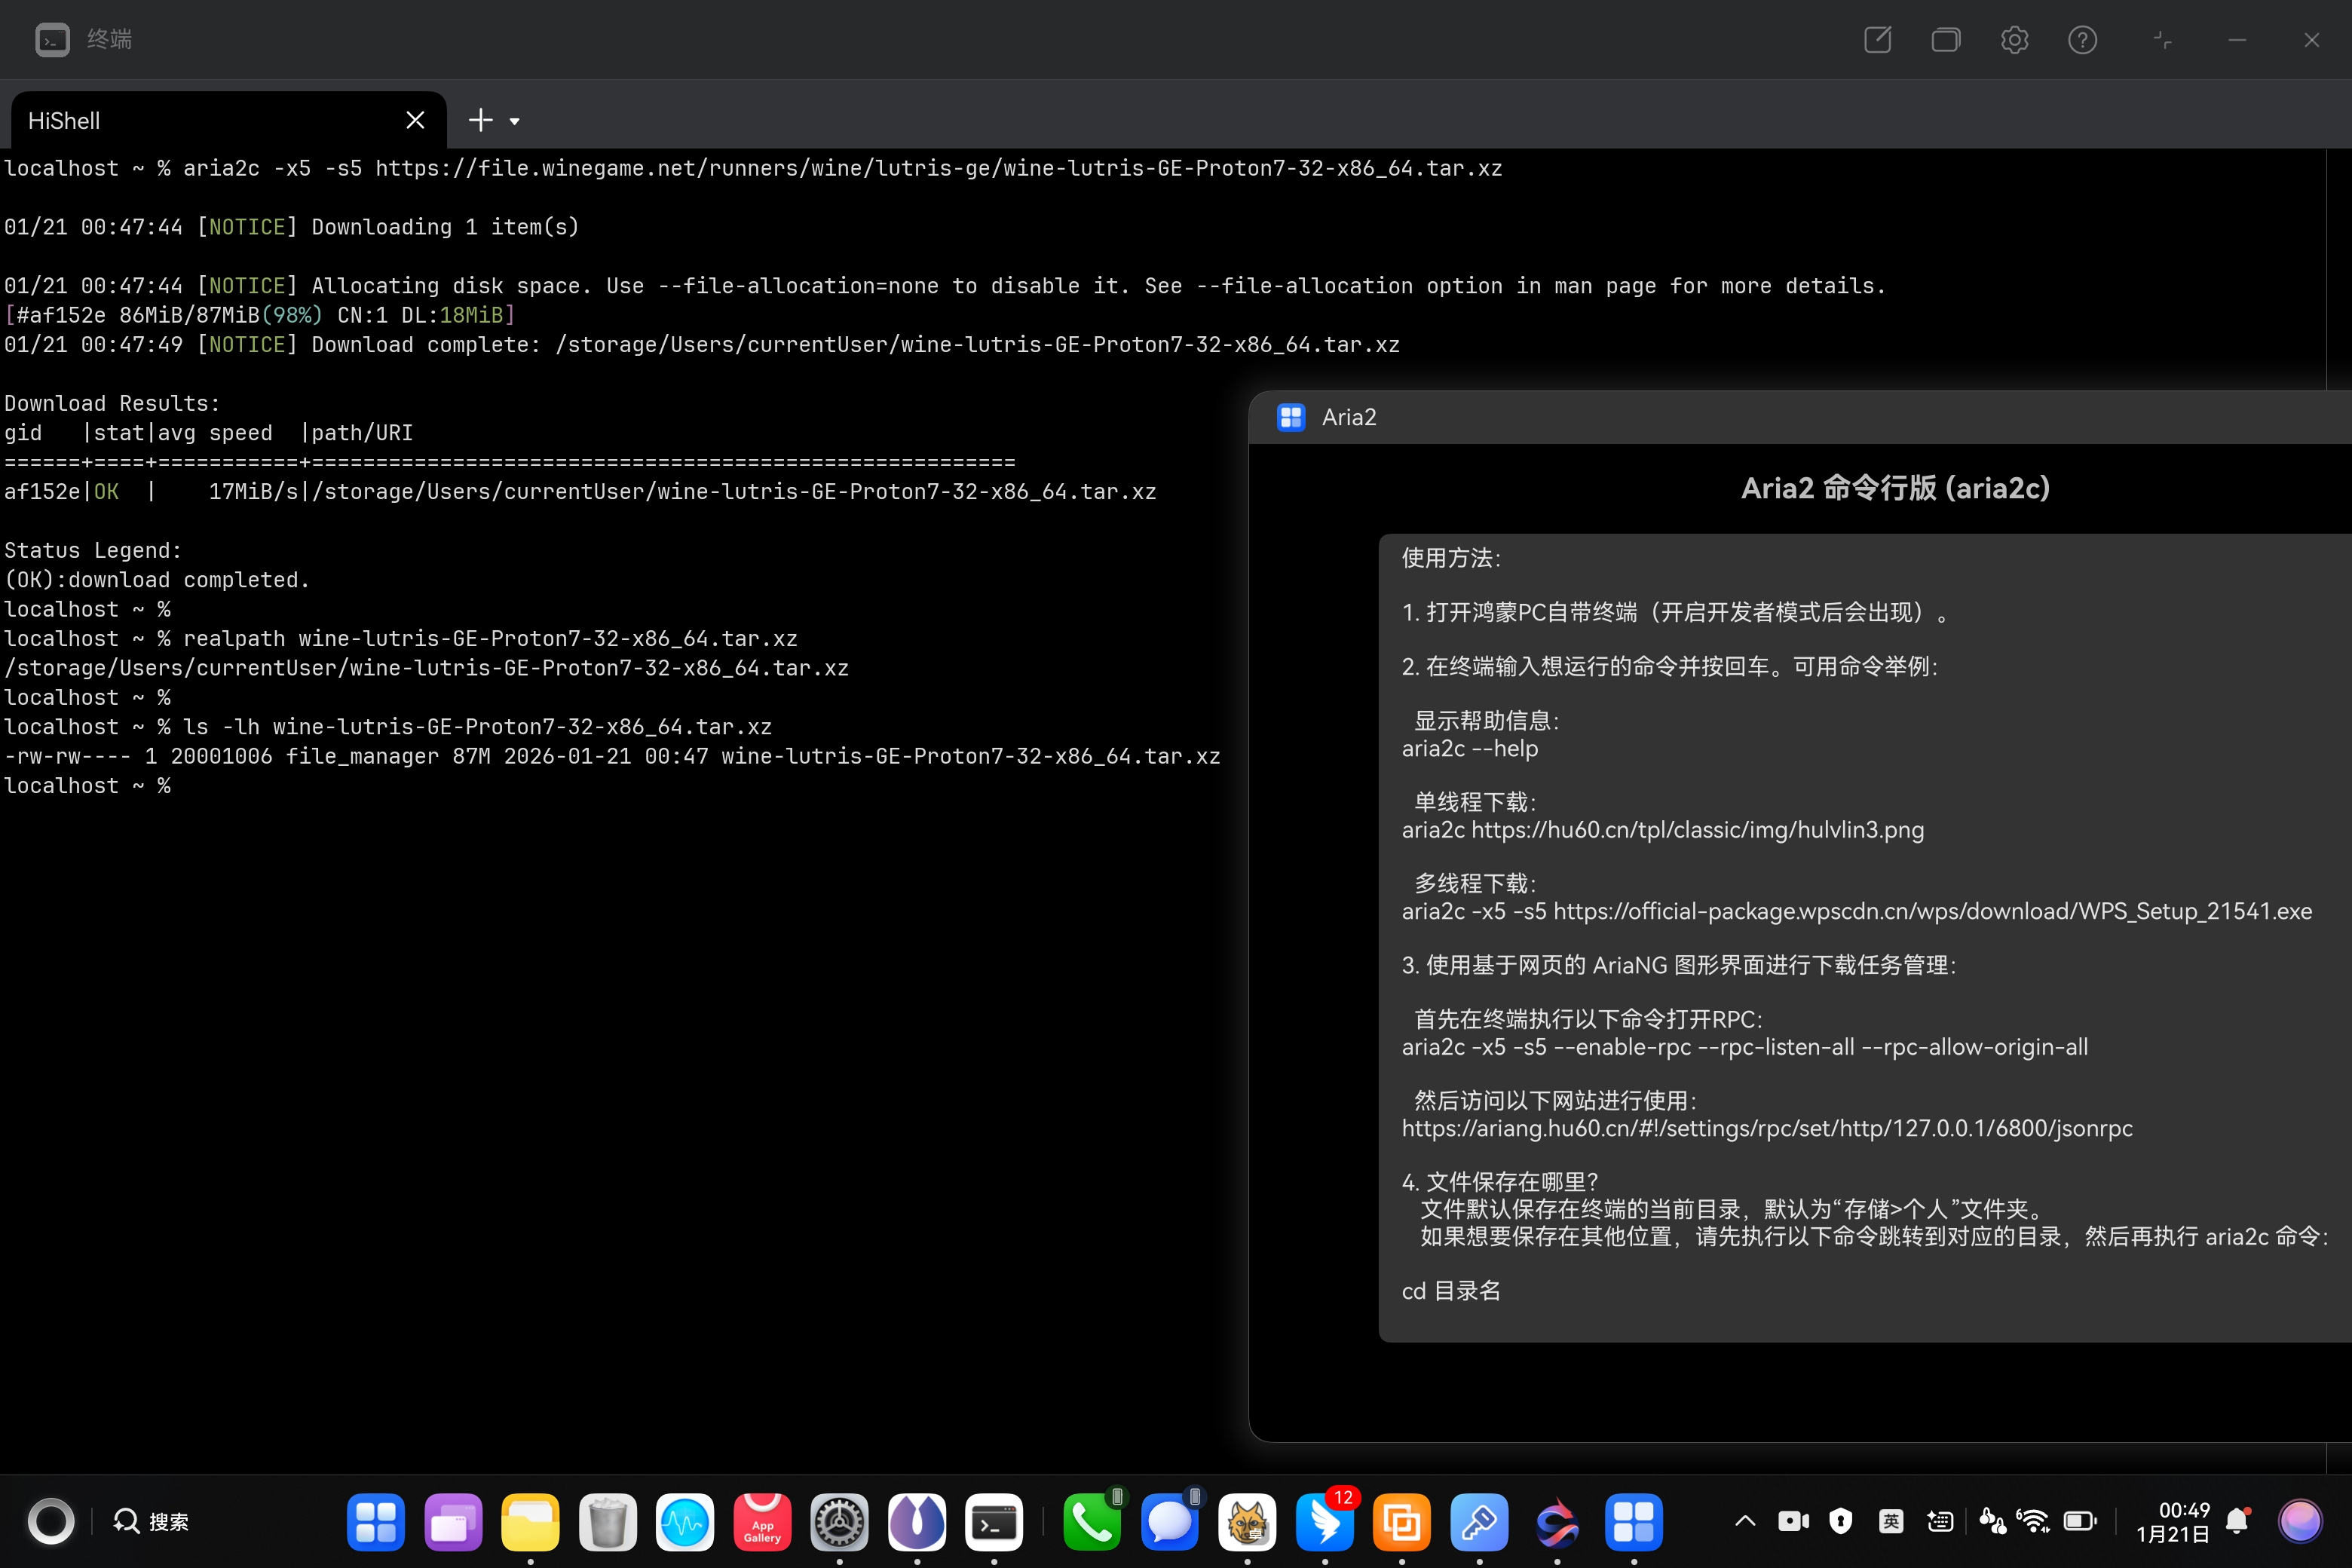Viewport: 2352px width, 1568px height.
Task: Open the ariang.hu60.cn jsonrpc URL
Action: point(1767,1128)
